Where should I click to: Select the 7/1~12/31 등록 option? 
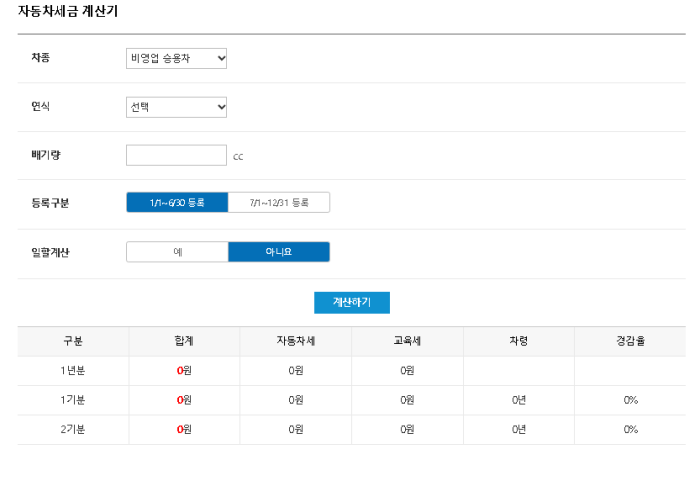point(279,202)
